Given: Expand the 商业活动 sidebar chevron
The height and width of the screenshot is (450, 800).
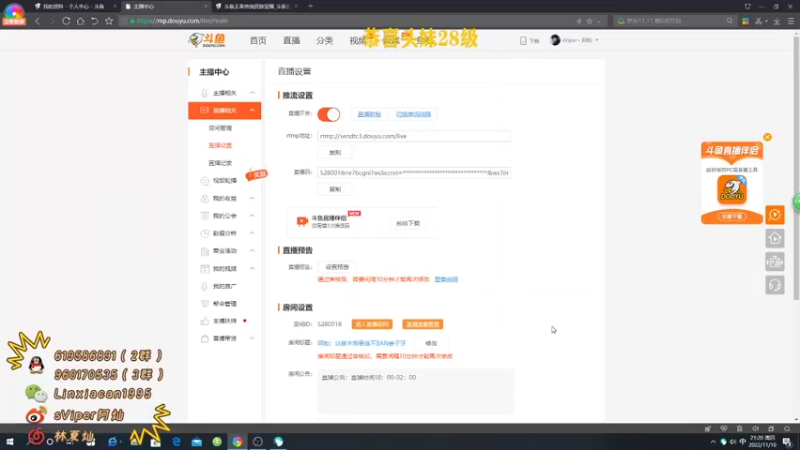Looking at the screenshot, I should coord(252,251).
